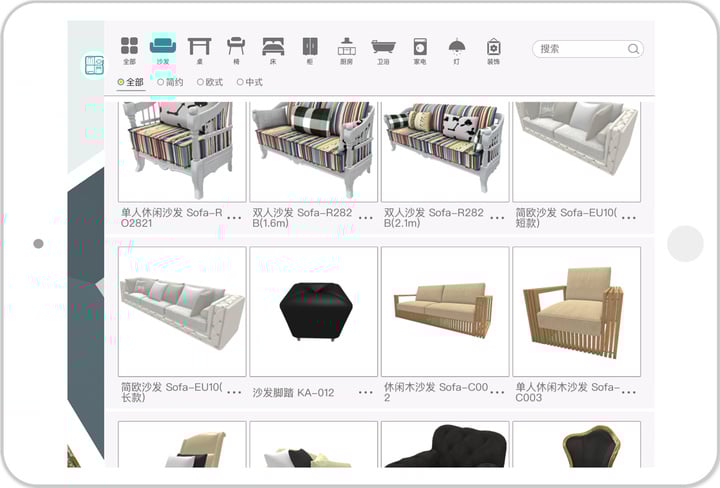Select the 全部 style radio button
This screenshot has height=488, width=720.
pyautogui.click(x=130, y=82)
